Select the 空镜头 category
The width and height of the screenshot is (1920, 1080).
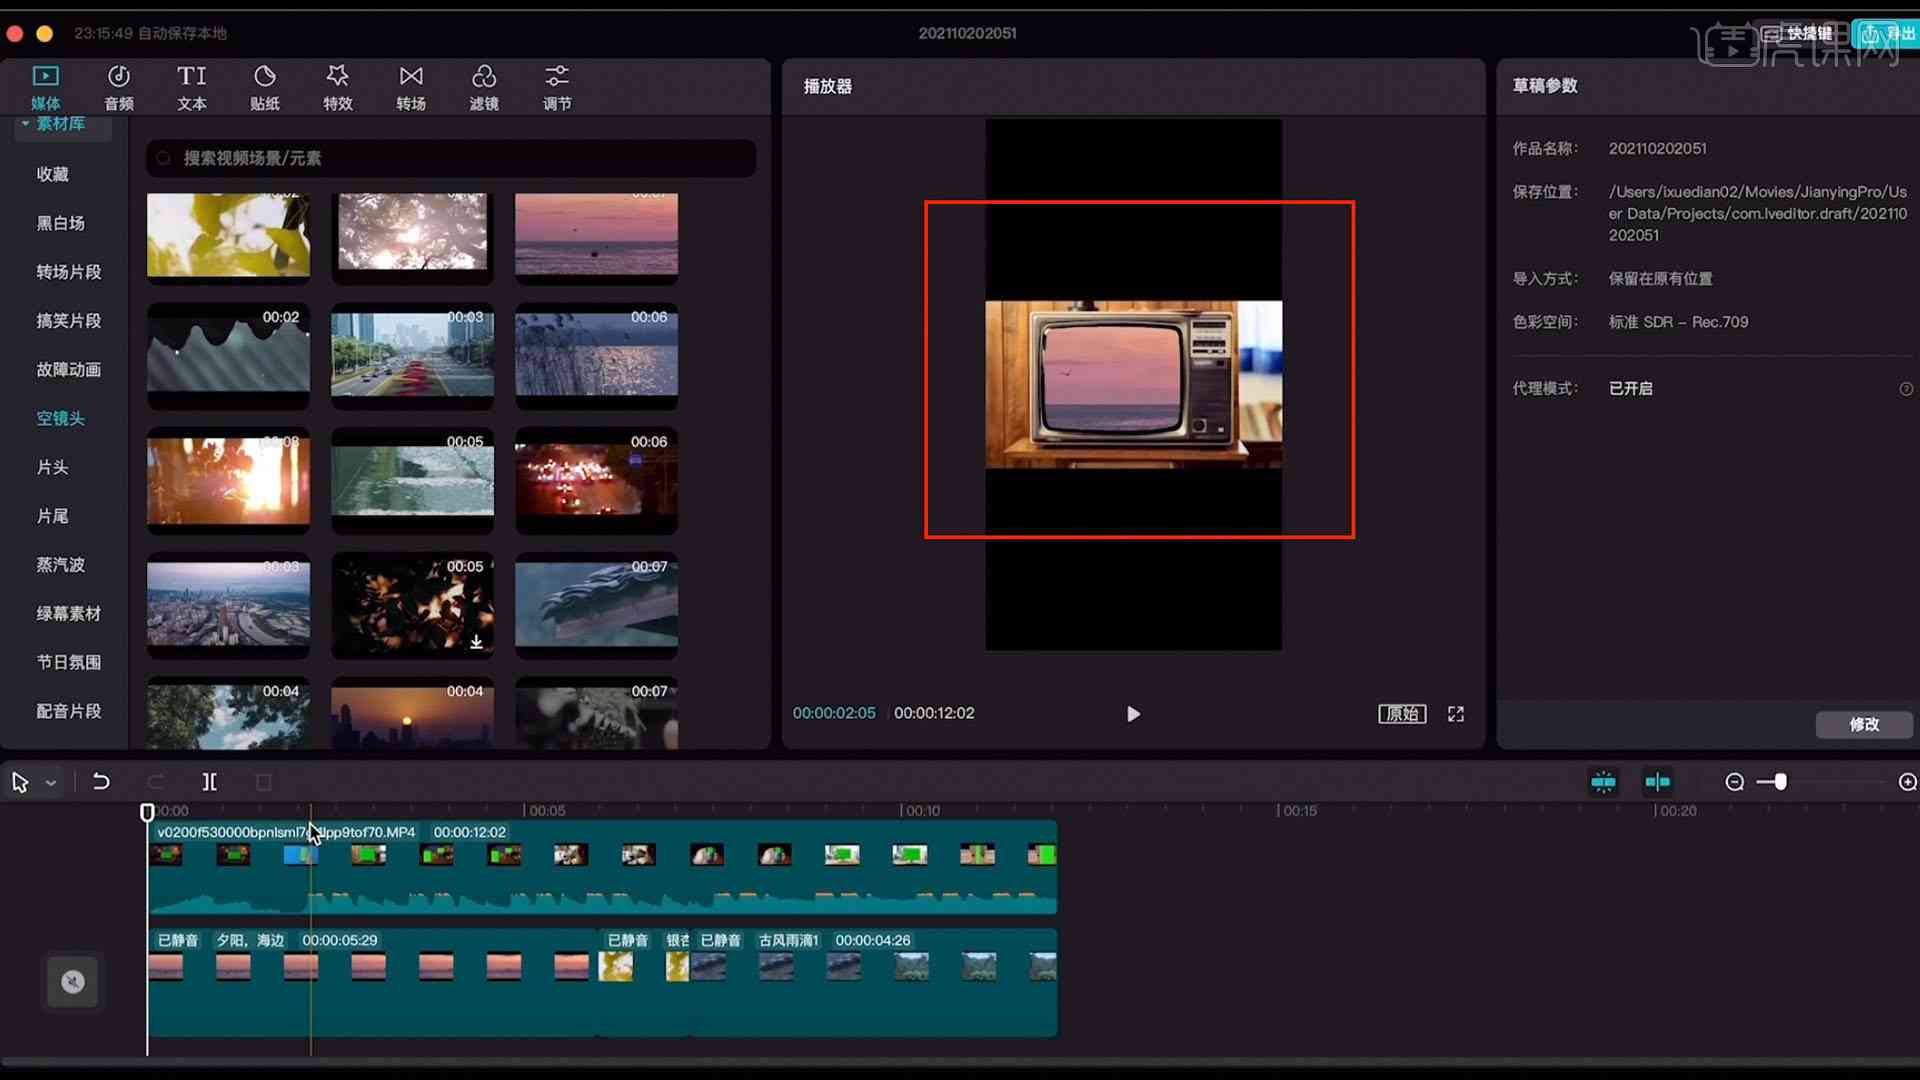61,419
